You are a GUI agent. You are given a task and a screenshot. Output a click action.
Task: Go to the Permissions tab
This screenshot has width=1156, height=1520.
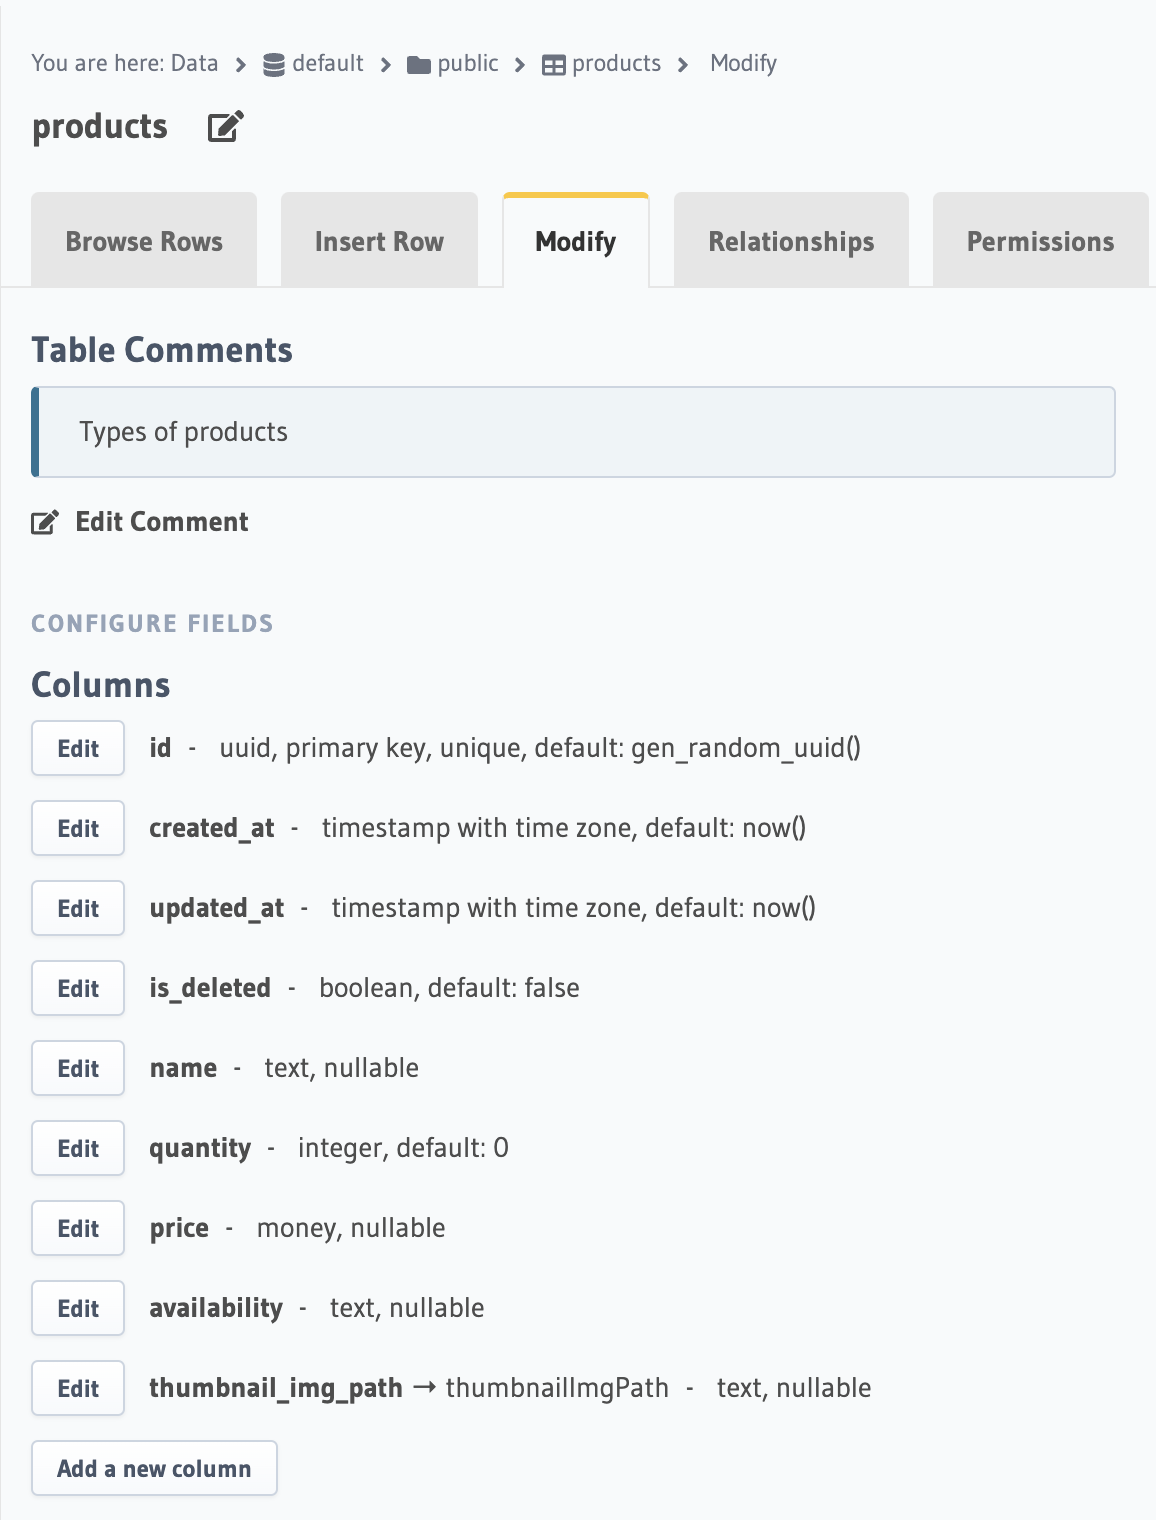click(x=1040, y=241)
